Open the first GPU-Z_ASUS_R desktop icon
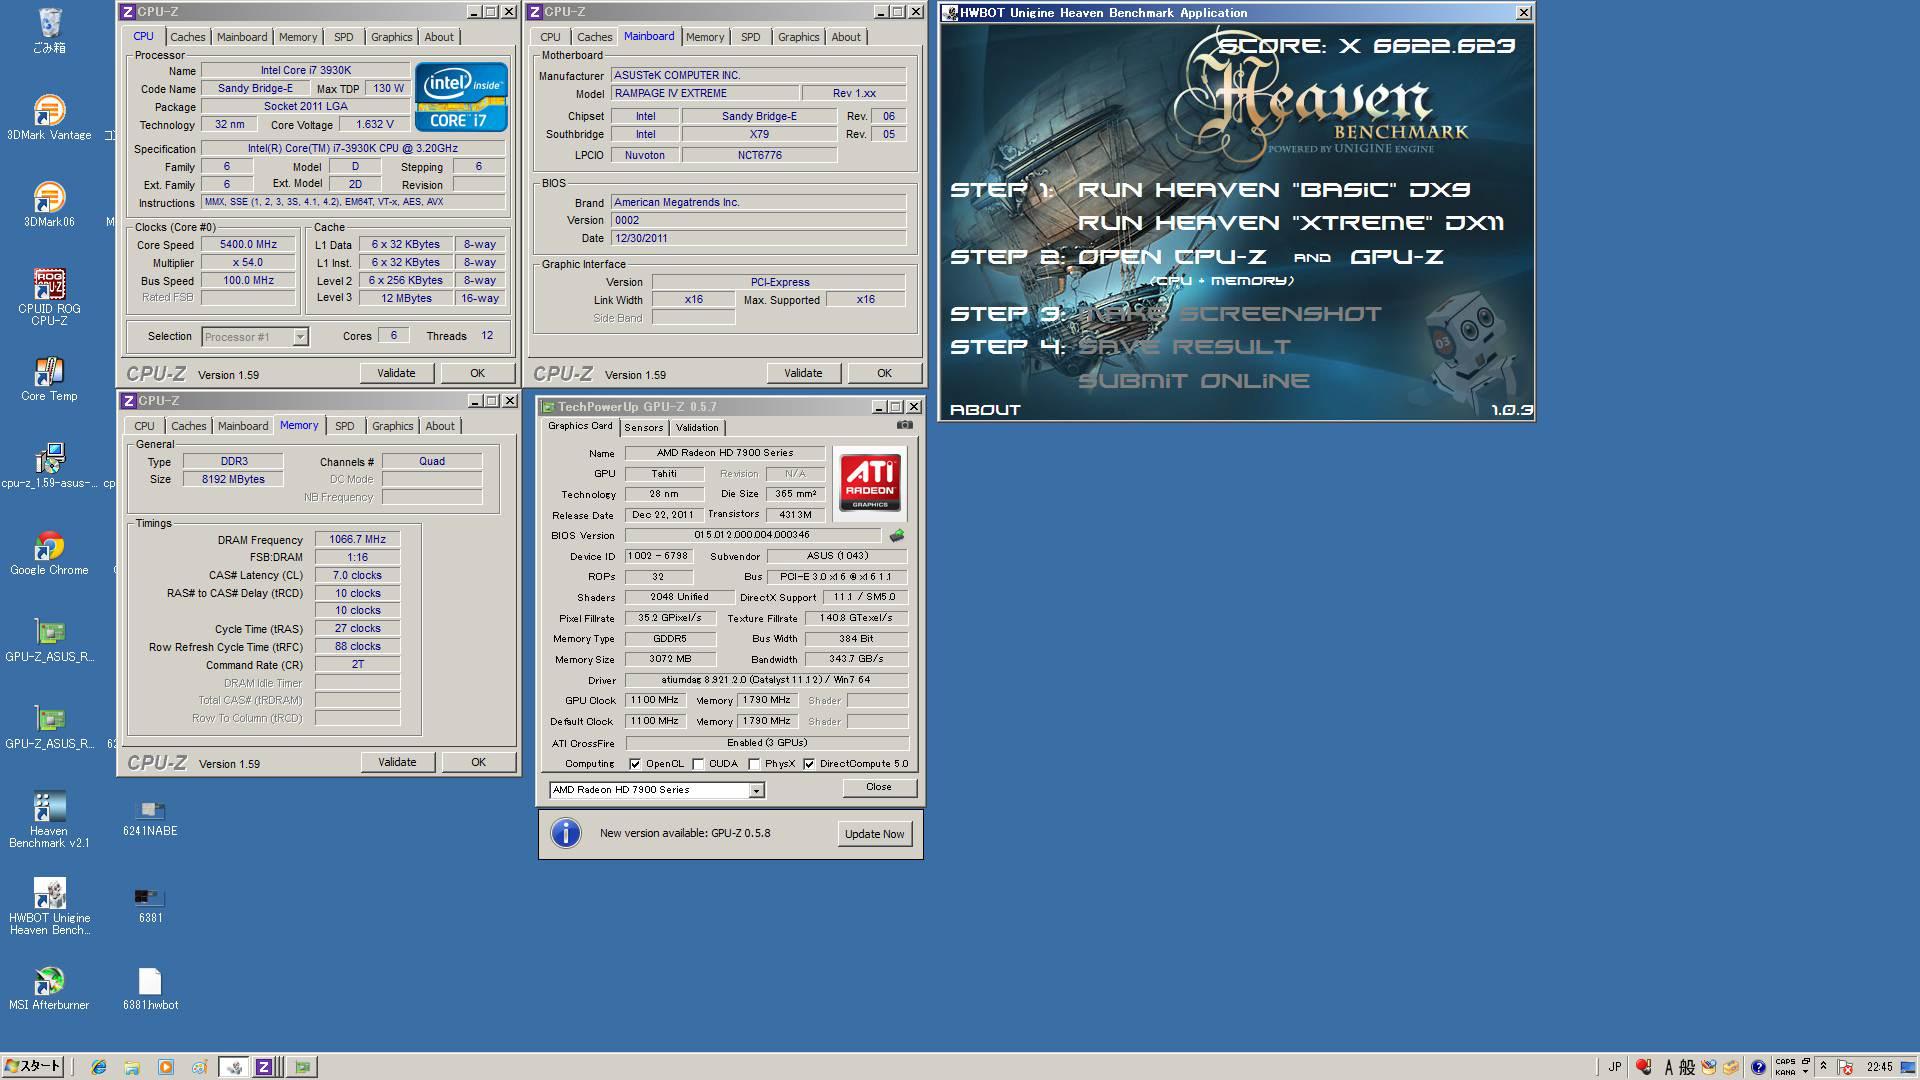The height and width of the screenshot is (1080, 1920). (49, 640)
